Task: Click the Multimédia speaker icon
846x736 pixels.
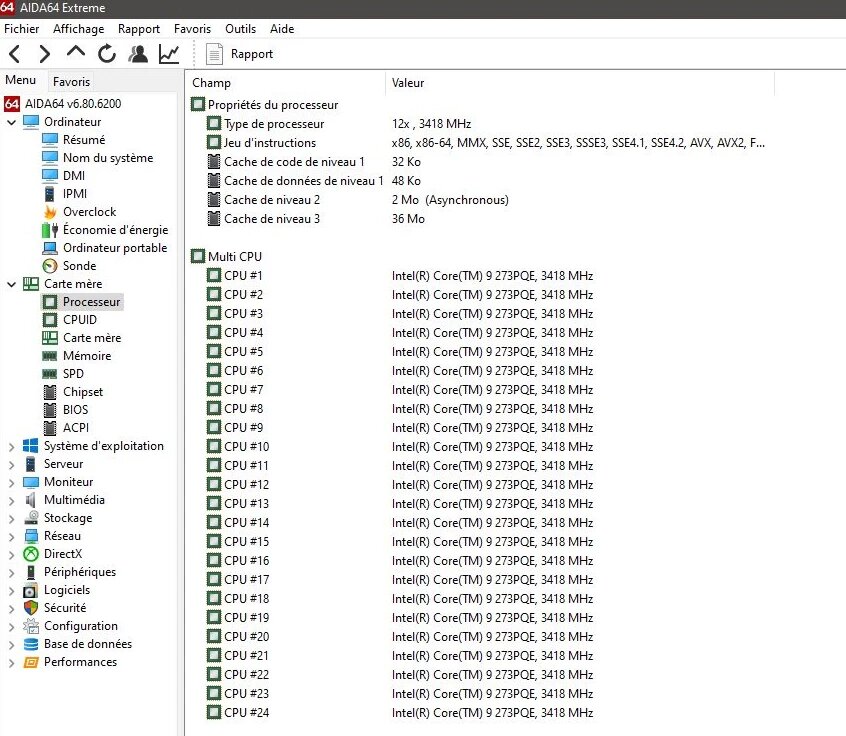Action: 31,500
